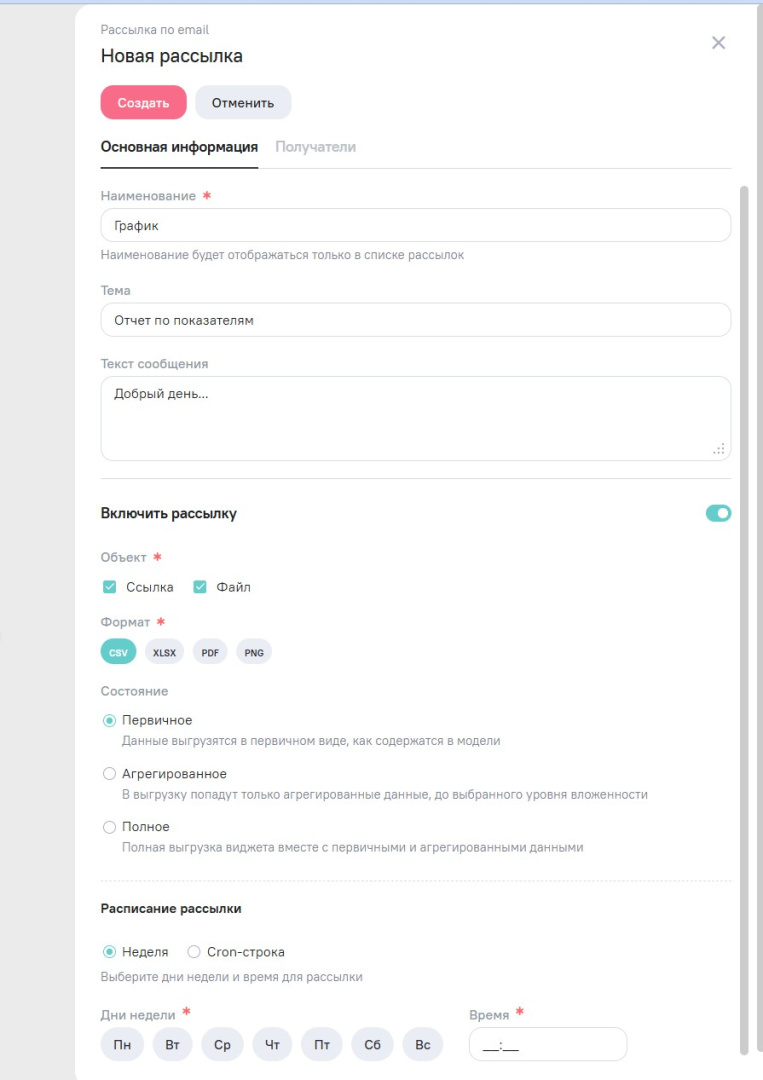The image size is (763, 1080).
Task: Switch to the Получатели tab
Action: [x=315, y=147]
